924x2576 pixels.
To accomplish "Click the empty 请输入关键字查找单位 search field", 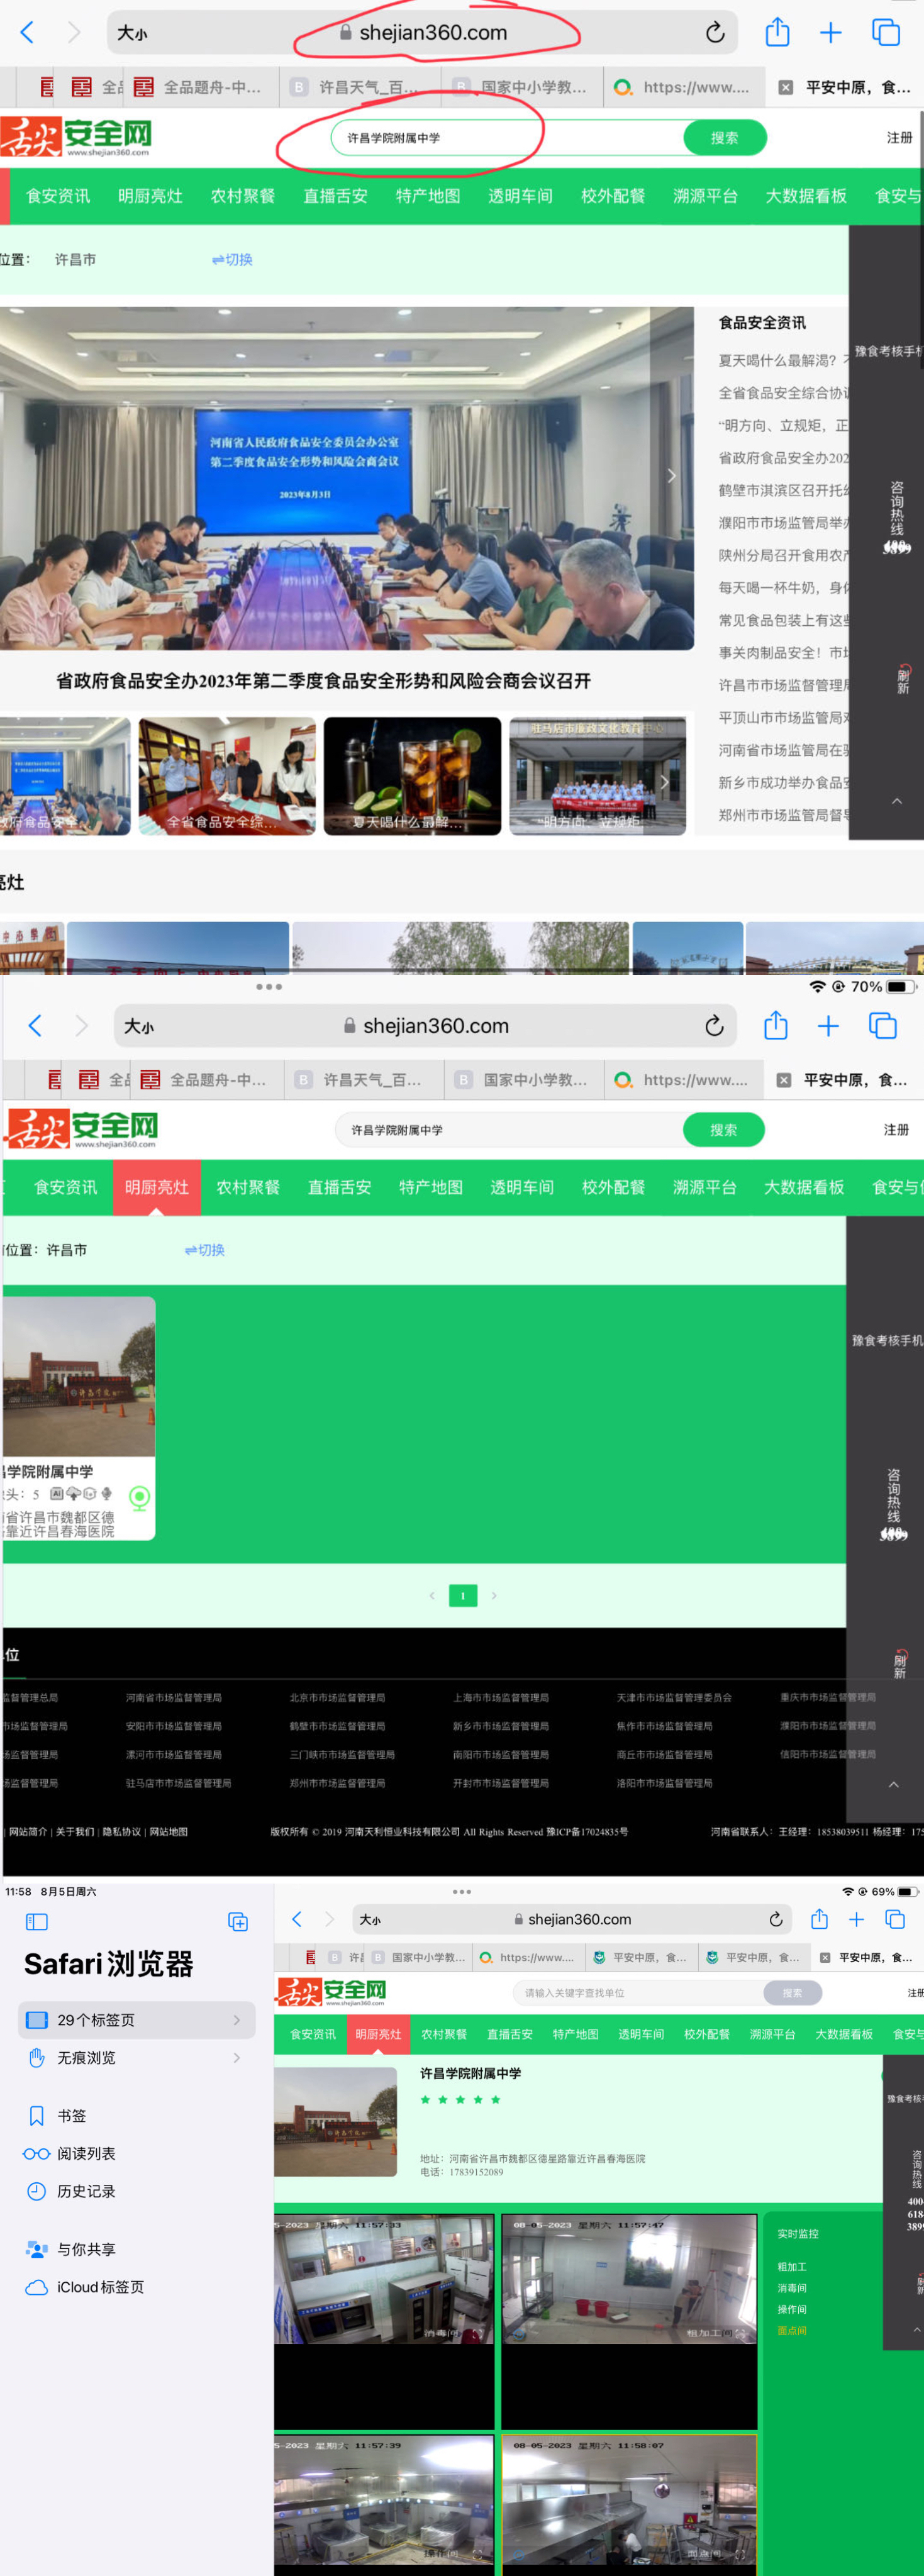I will coord(640,1993).
